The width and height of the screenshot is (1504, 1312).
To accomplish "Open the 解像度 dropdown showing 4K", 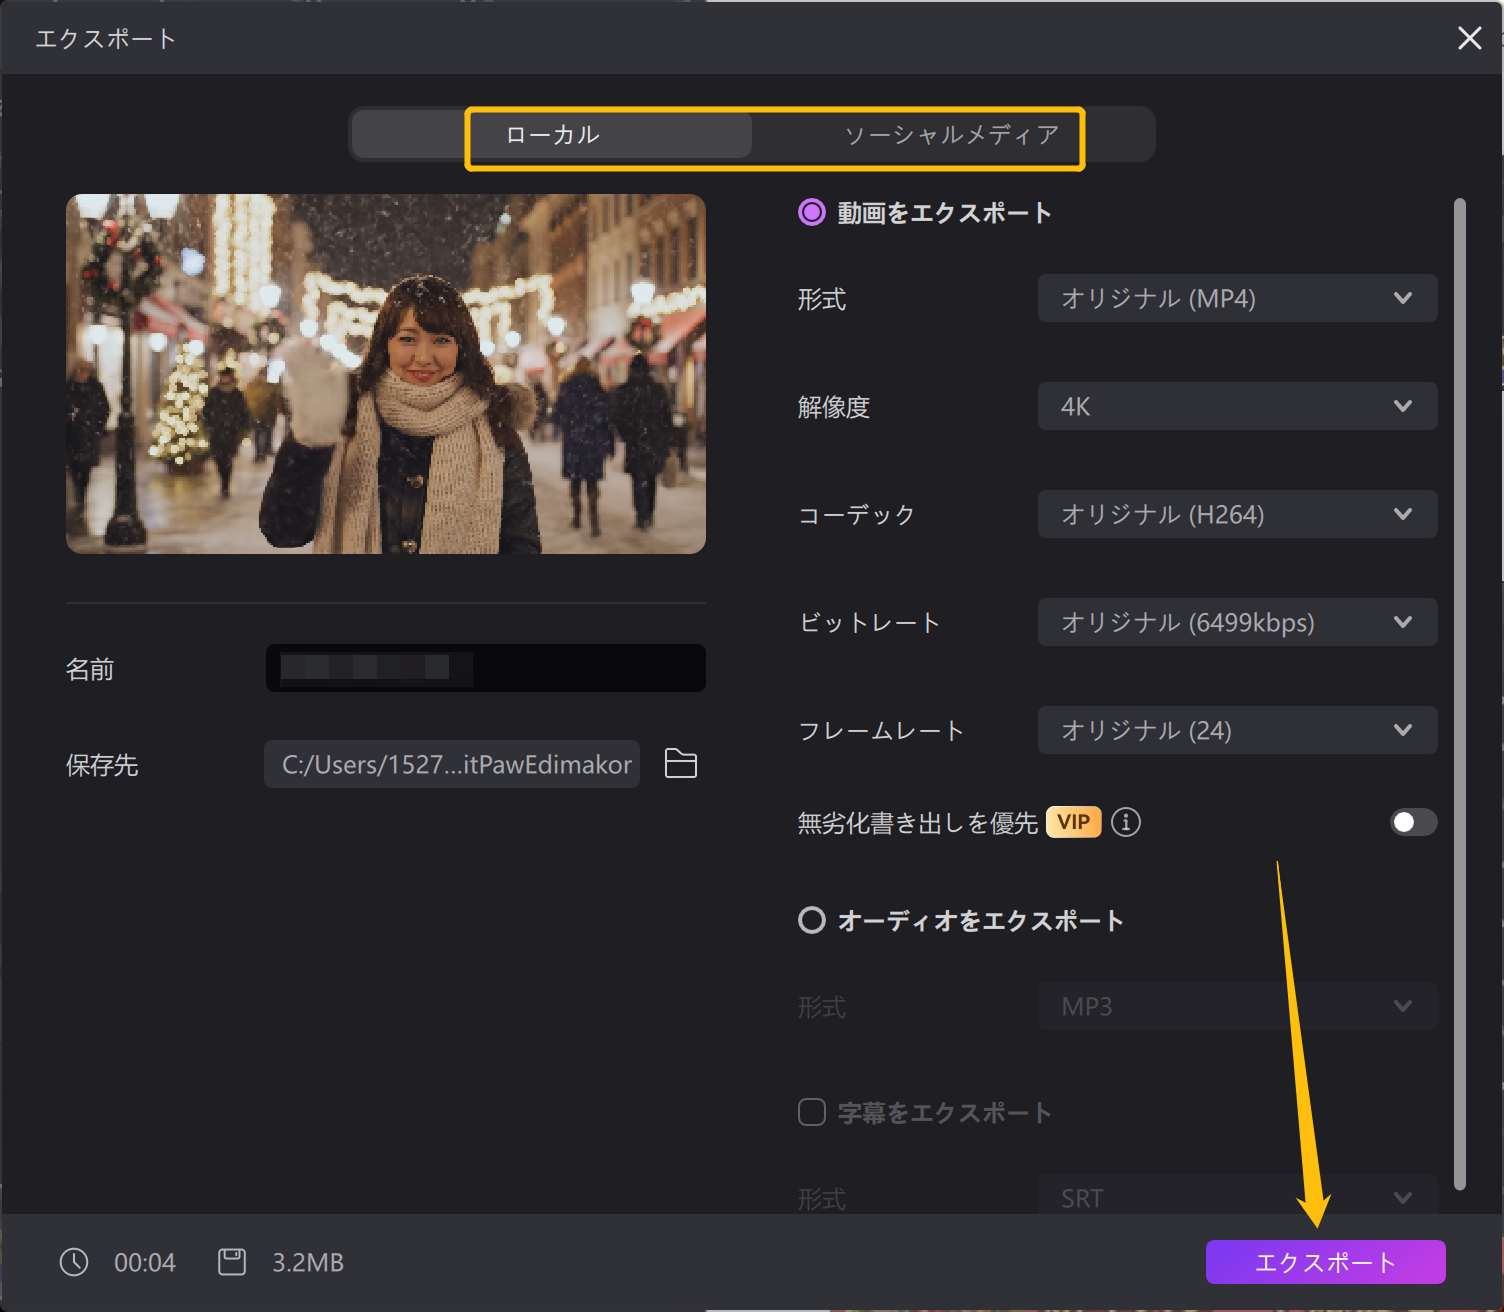I will tap(1237, 406).
